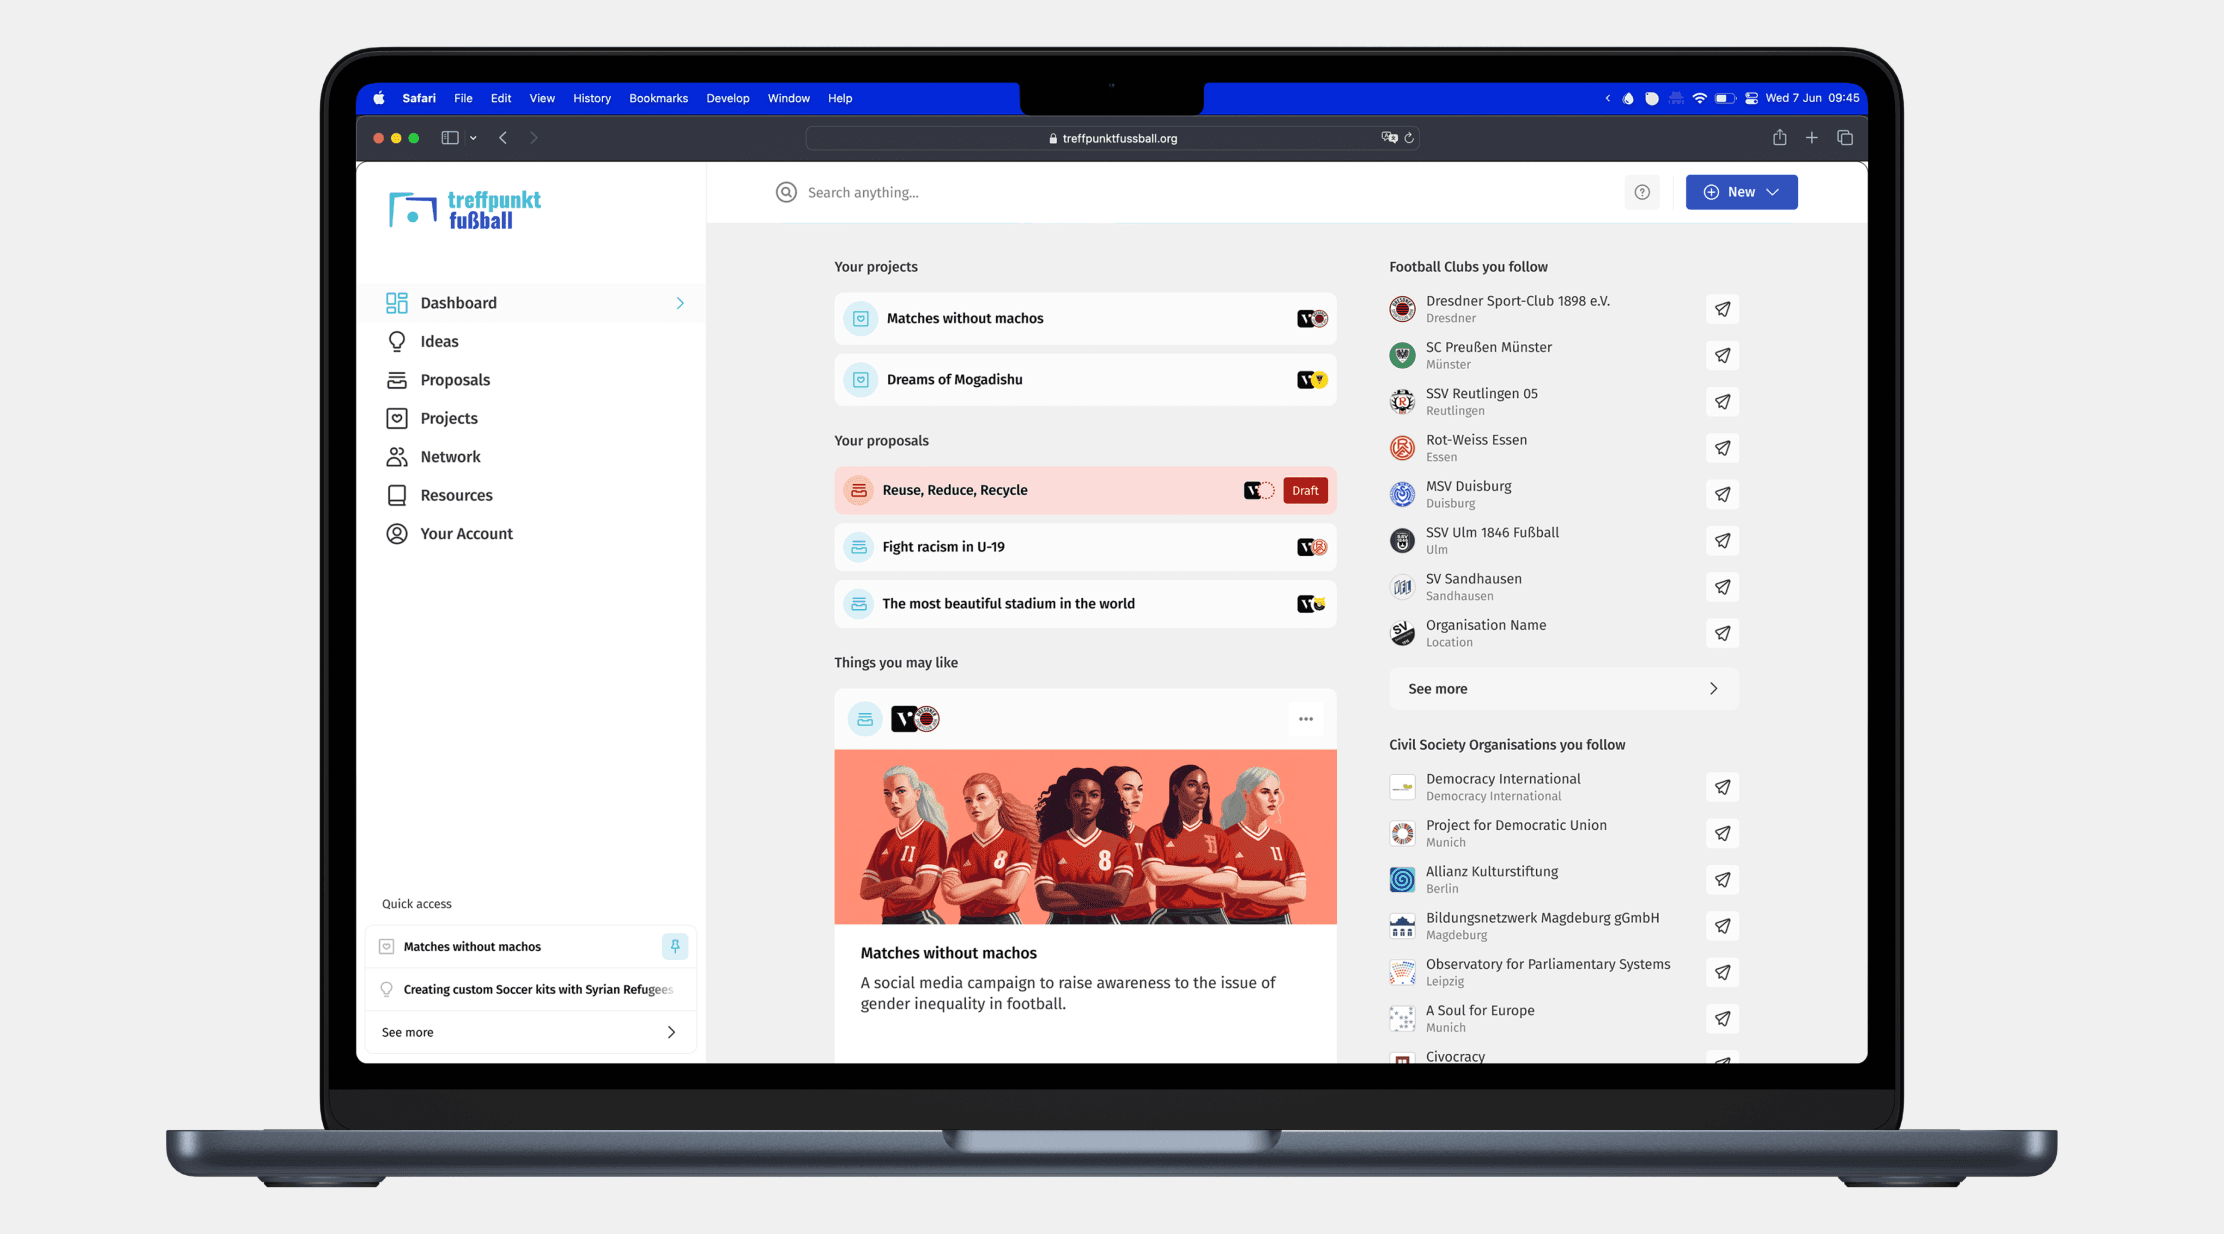
Task: Open the New dropdown button
Action: pos(1741,192)
